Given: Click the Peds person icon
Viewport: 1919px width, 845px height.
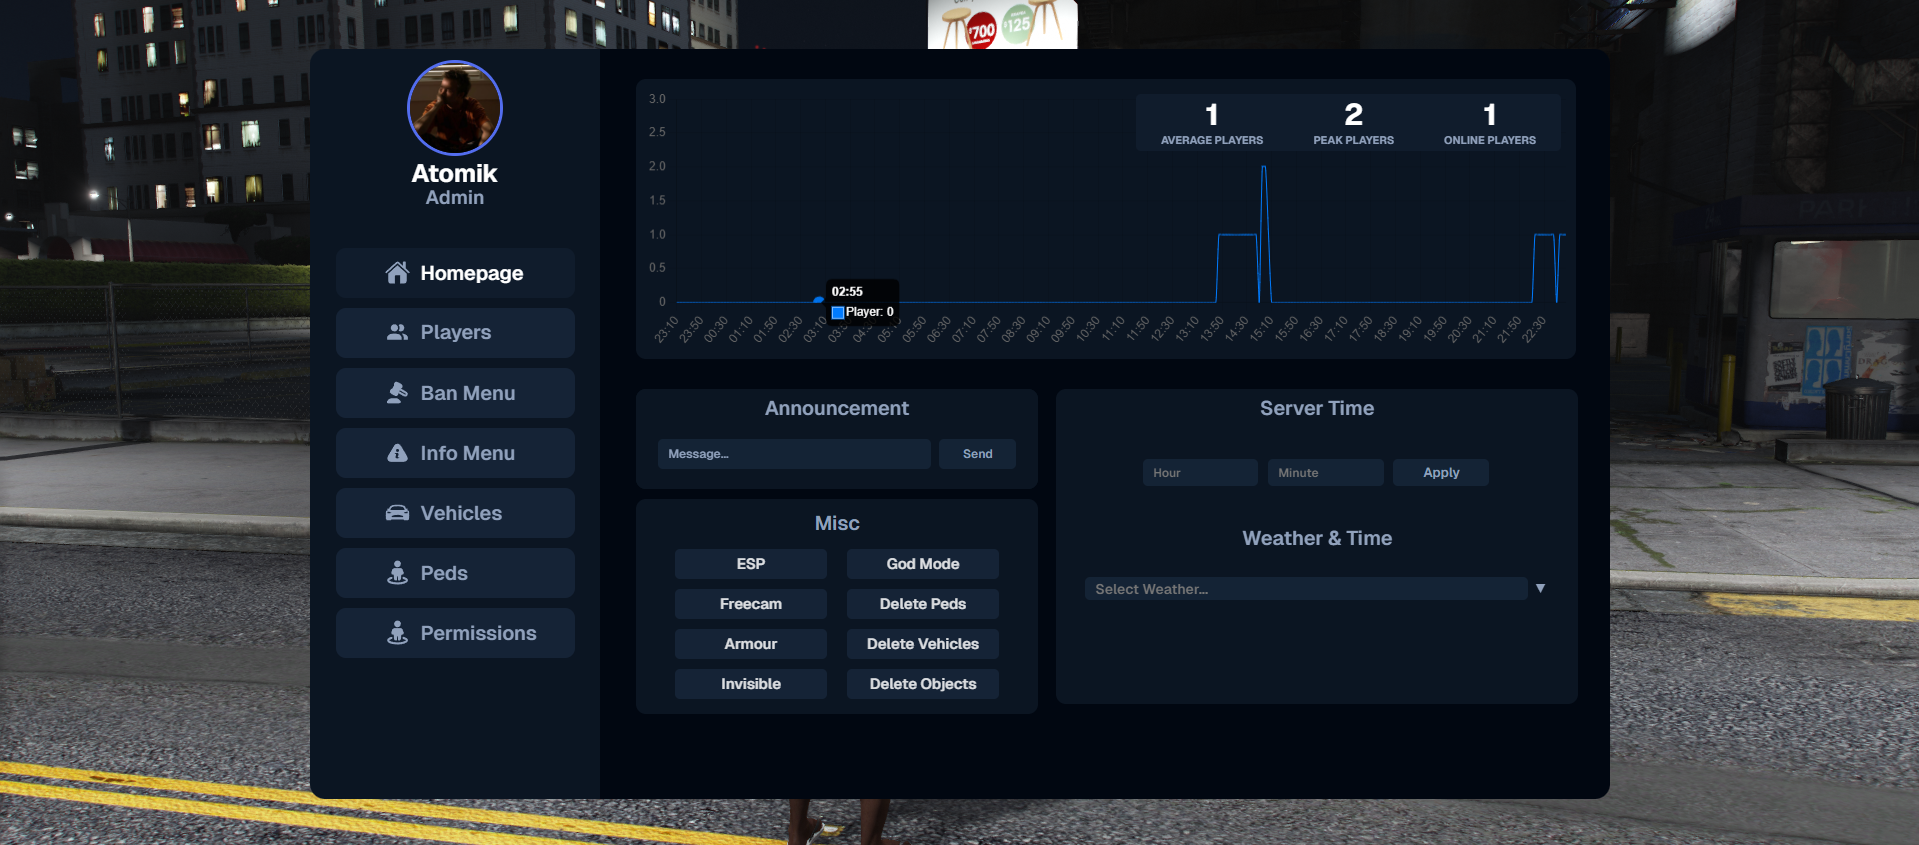Looking at the screenshot, I should click(x=397, y=573).
